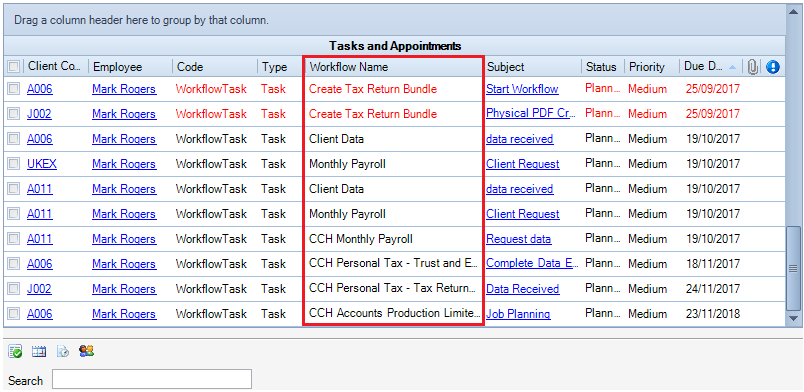Click the document with clock icon
The width and height of the screenshot is (804, 392).
click(63, 351)
